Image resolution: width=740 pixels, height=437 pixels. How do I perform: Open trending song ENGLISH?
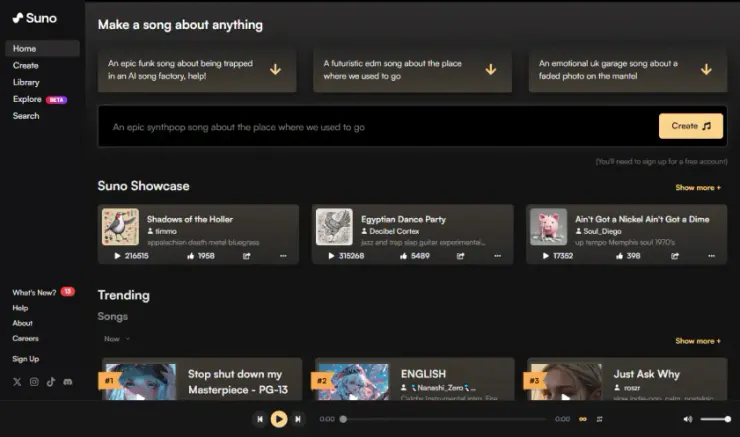tap(423, 374)
